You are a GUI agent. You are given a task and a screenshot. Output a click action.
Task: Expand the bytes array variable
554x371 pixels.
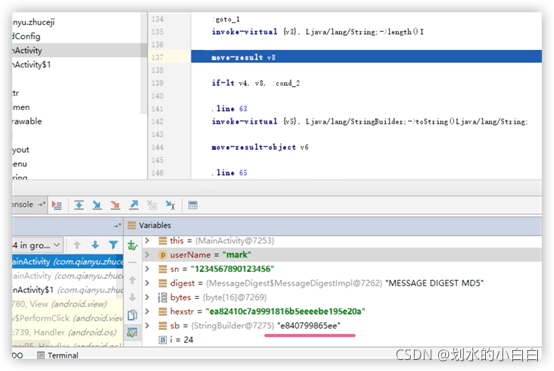(147, 297)
